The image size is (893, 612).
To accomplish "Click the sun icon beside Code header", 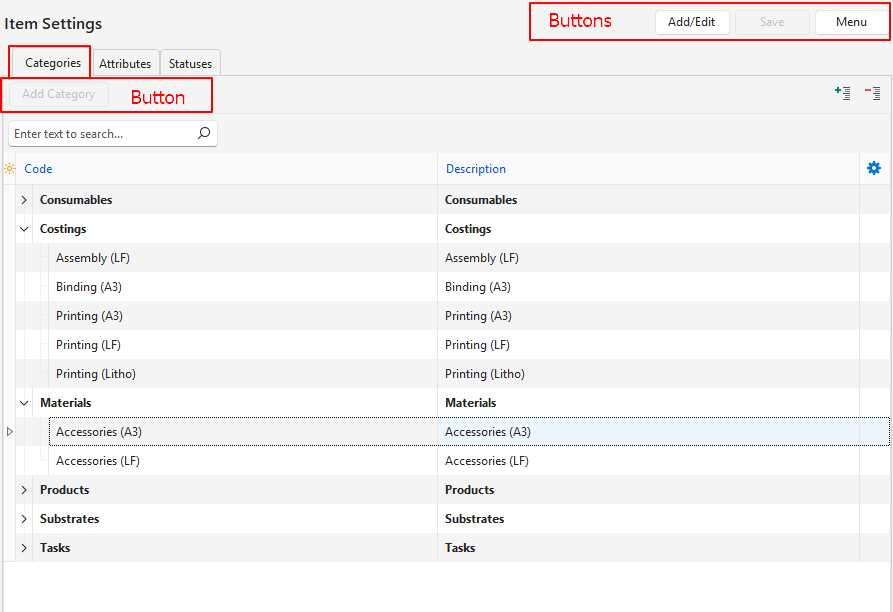I will (x=10, y=169).
